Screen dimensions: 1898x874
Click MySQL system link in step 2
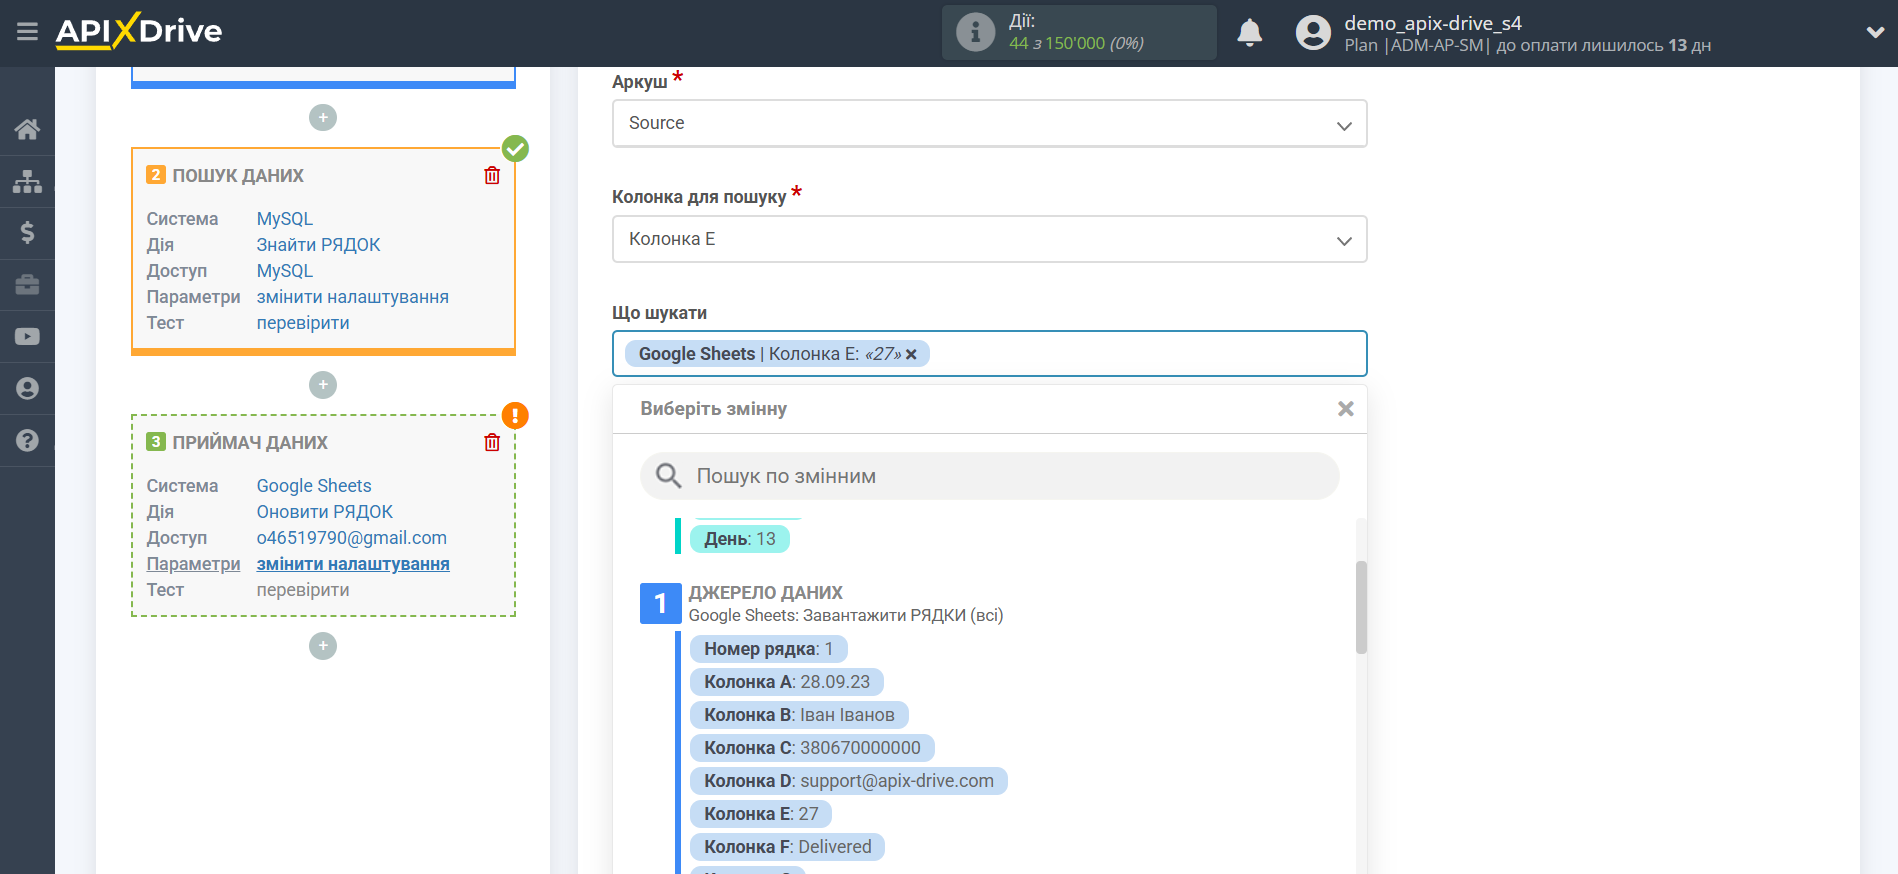pyautogui.click(x=285, y=219)
